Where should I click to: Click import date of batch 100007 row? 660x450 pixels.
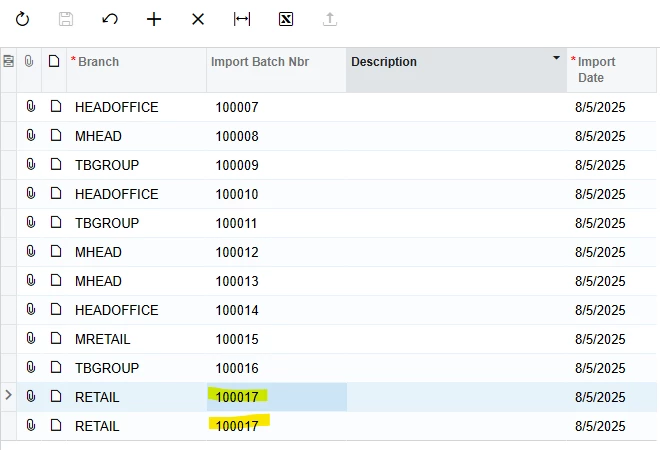pyautogui.click(x=612, y=107)
